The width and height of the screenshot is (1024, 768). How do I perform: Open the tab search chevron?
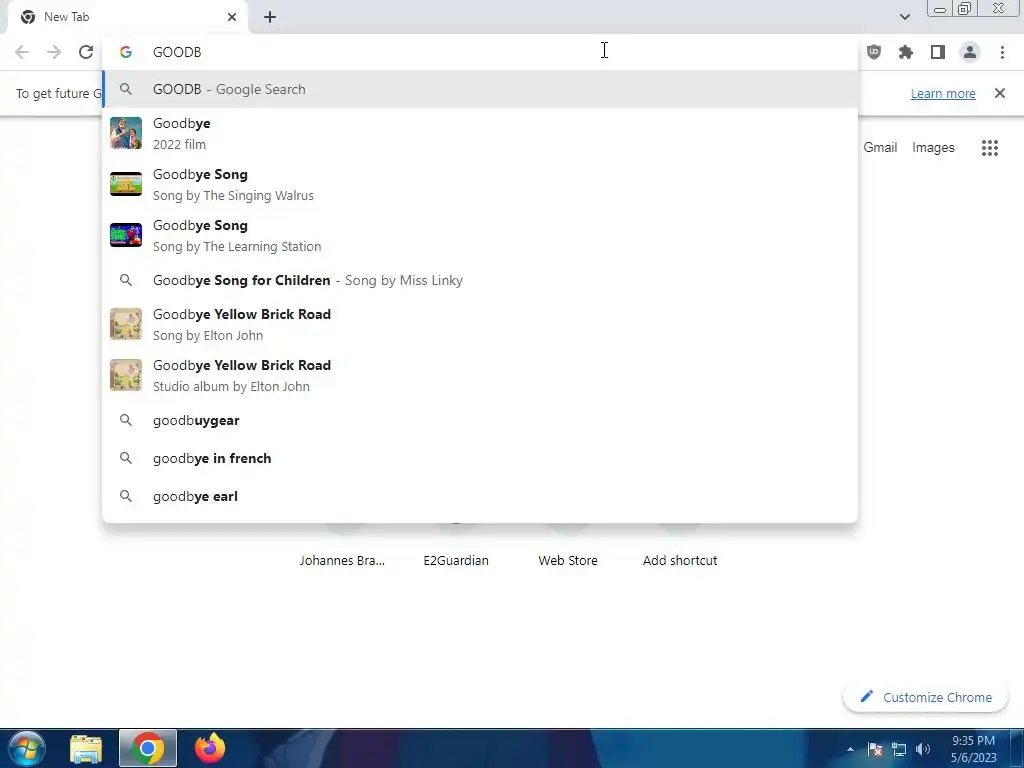click(904, 17)
